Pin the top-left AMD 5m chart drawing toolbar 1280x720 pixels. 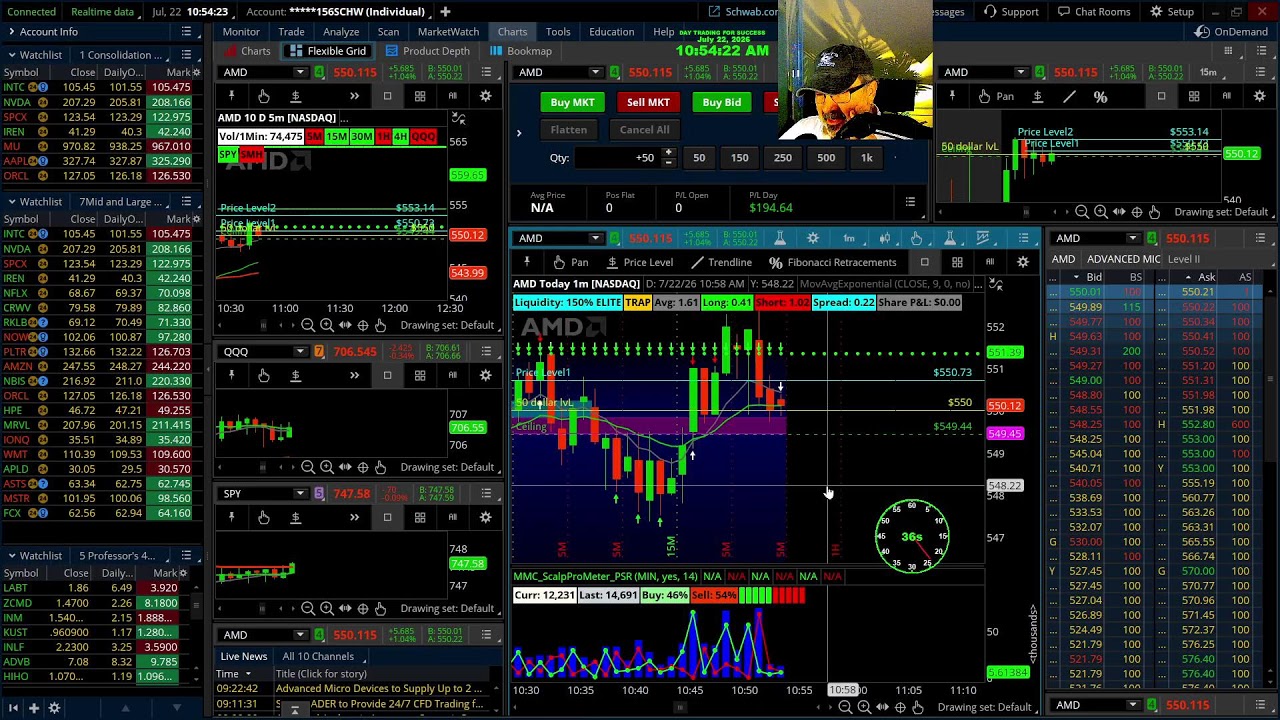click(231, 96)
